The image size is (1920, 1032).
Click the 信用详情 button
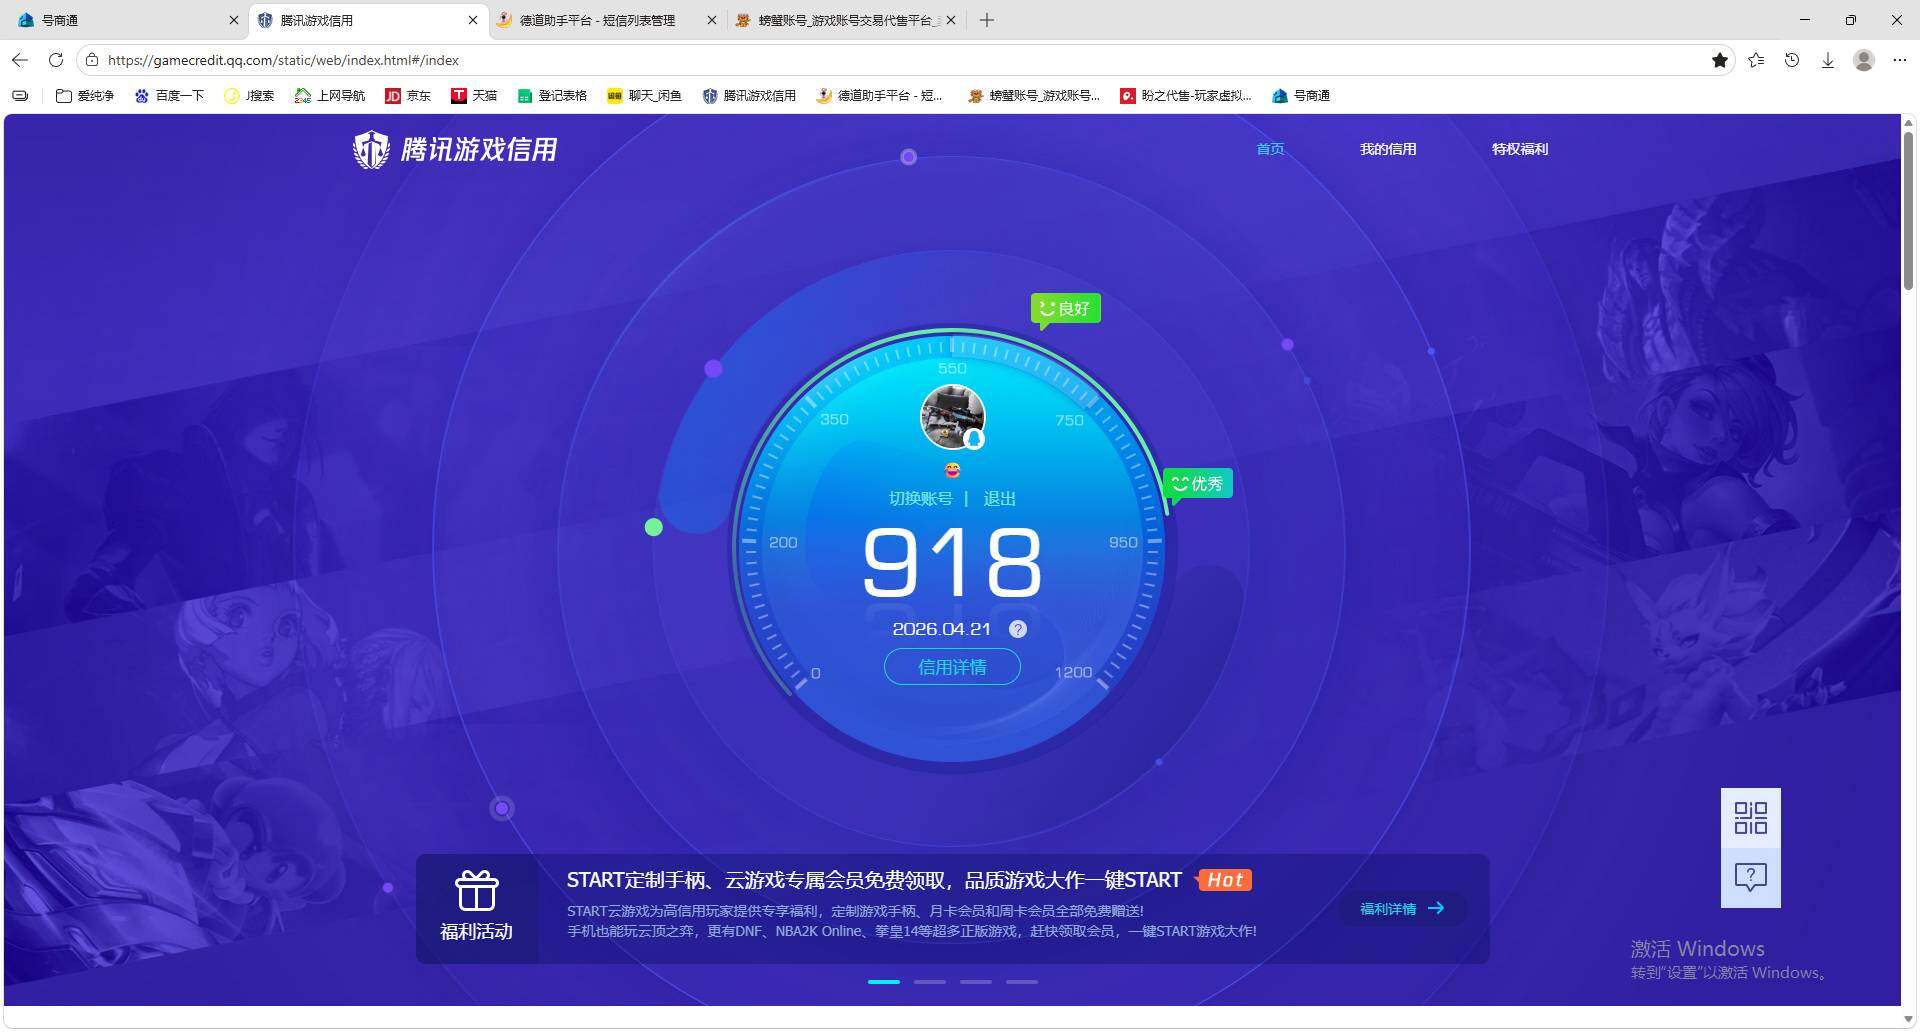951,666
